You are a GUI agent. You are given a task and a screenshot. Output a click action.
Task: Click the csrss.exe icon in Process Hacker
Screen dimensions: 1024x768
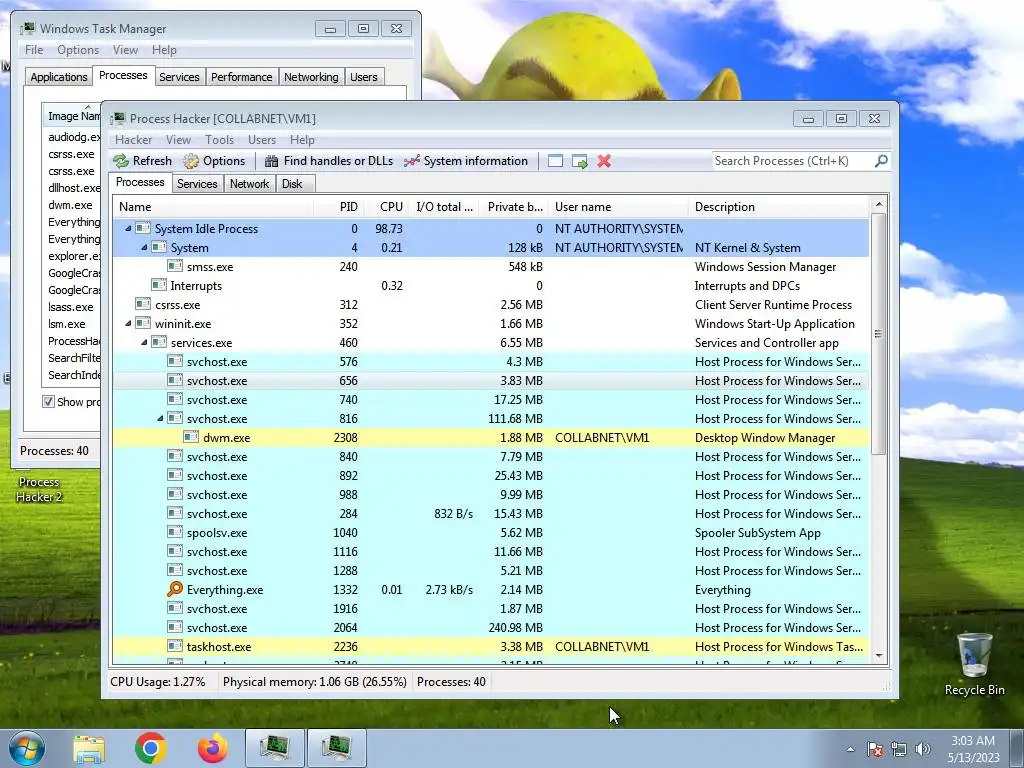tap(142, 304)
